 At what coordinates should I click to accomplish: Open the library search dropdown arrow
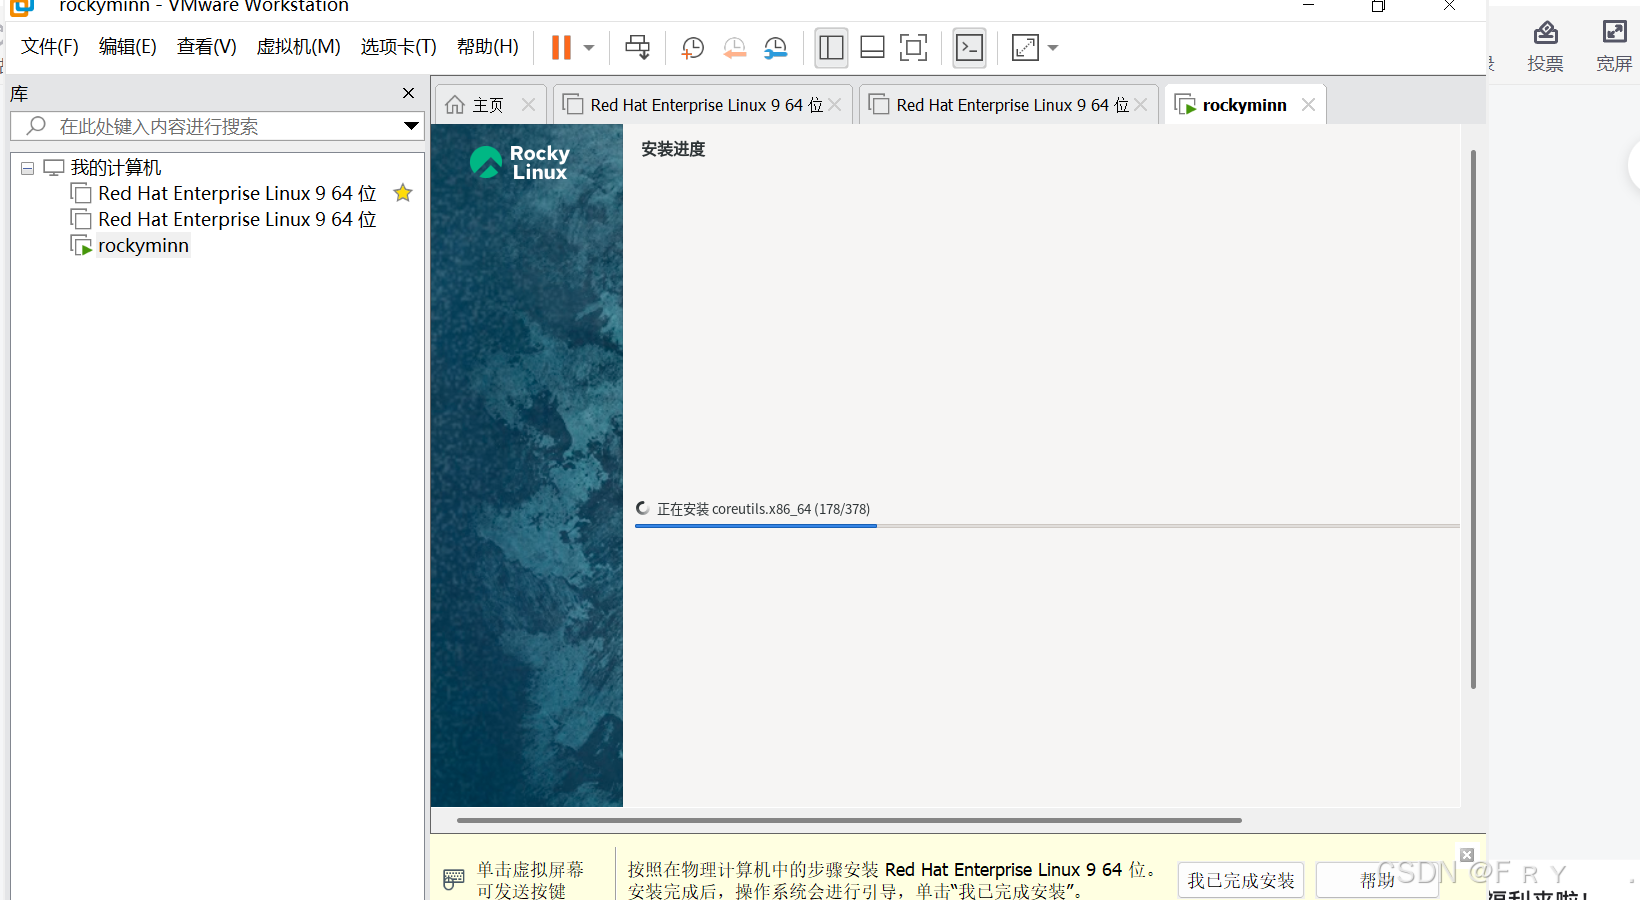coord(411,126)
